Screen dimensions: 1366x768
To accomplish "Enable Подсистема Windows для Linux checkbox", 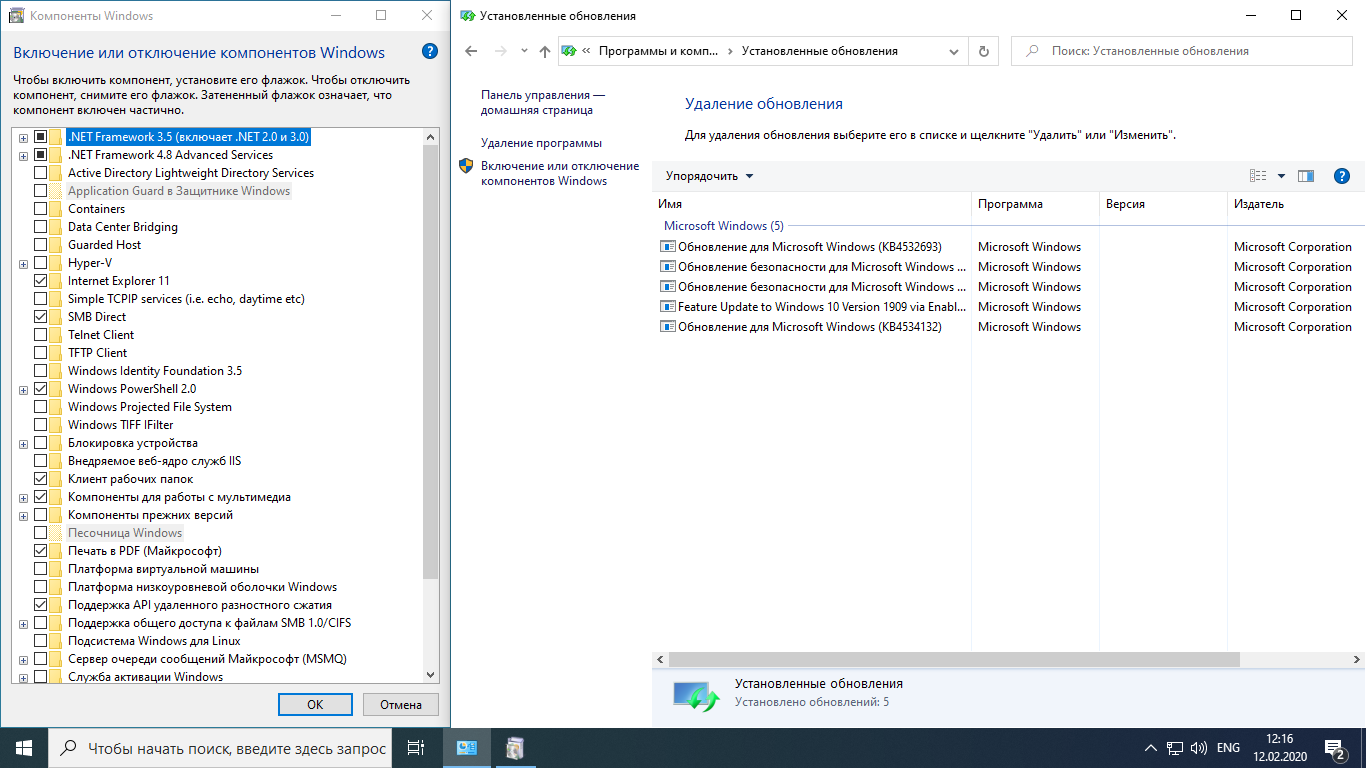I will (41, 641).
